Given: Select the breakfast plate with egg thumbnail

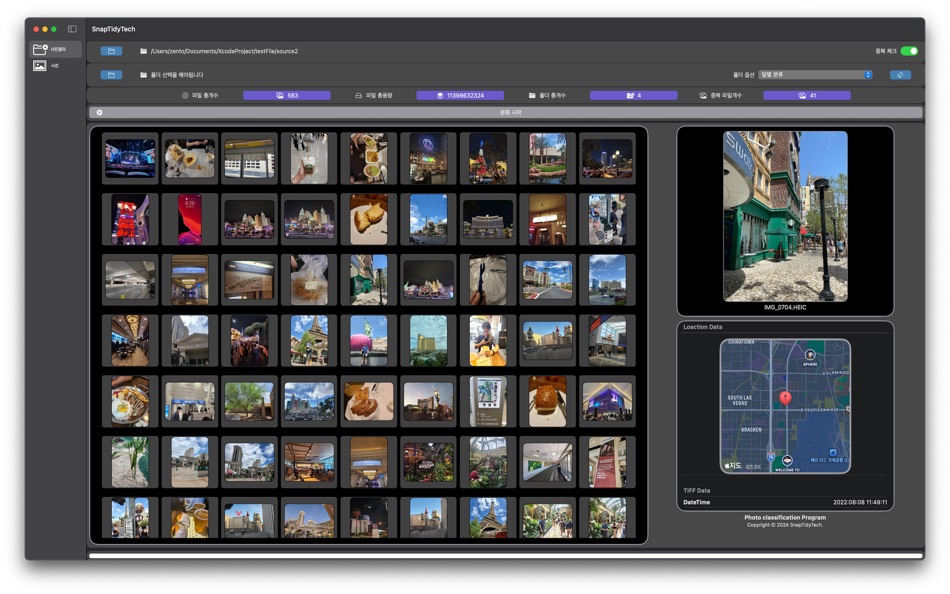Looking at the screenshot, I should [130, 401].
